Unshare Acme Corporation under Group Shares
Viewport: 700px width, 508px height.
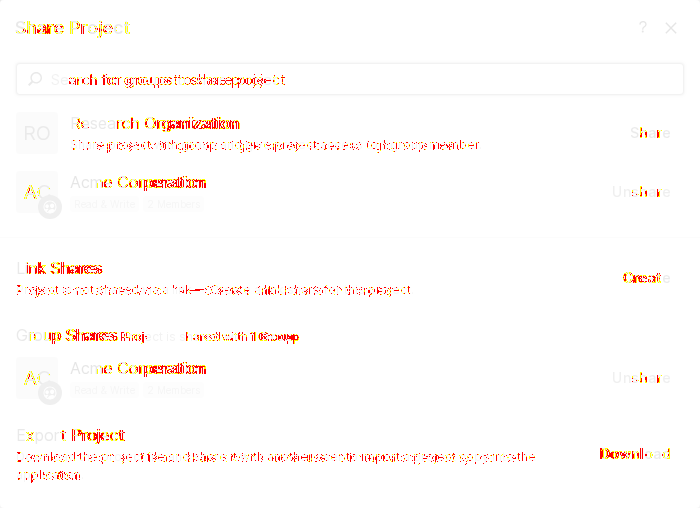(641, 378)
